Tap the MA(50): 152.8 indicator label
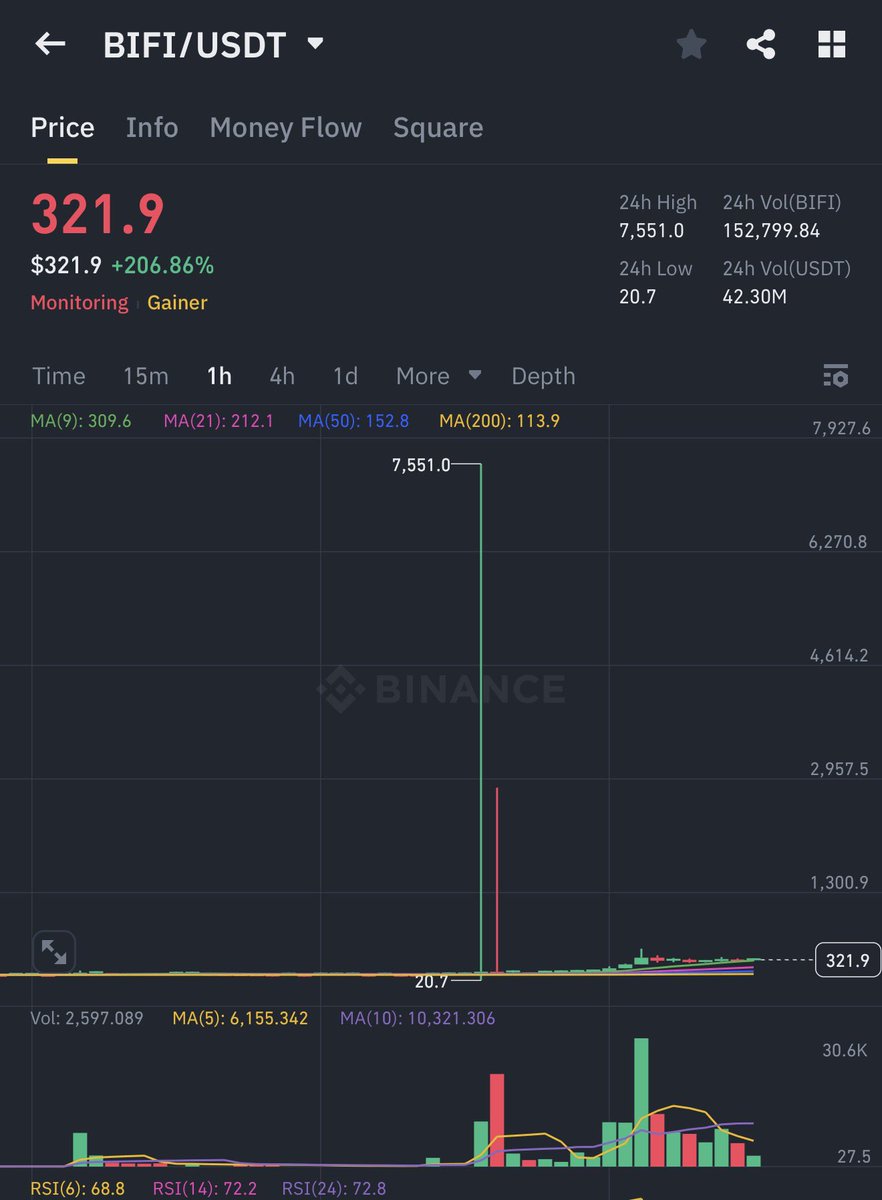This screenshot has width=882, height=1200. (354, 421)
